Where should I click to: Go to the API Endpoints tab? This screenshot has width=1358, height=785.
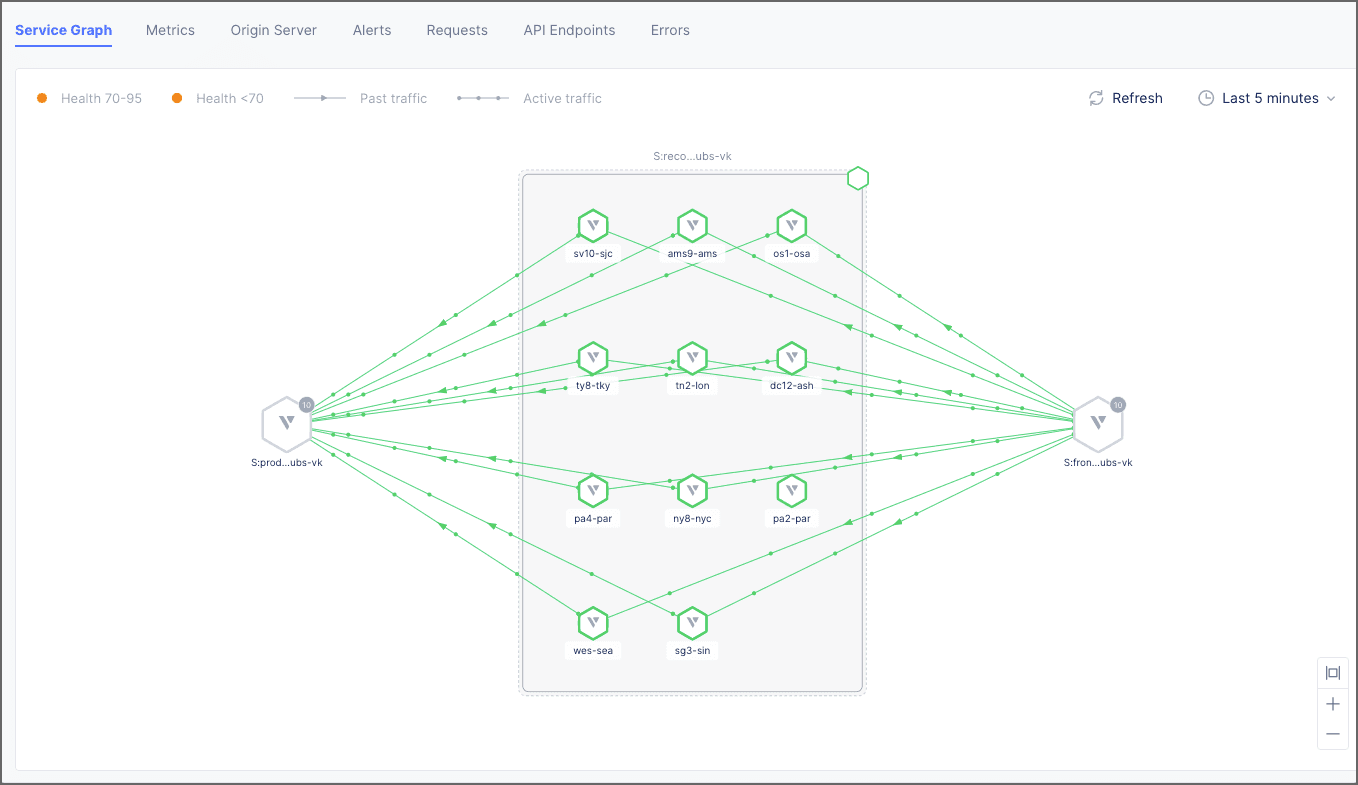(569, 30)
